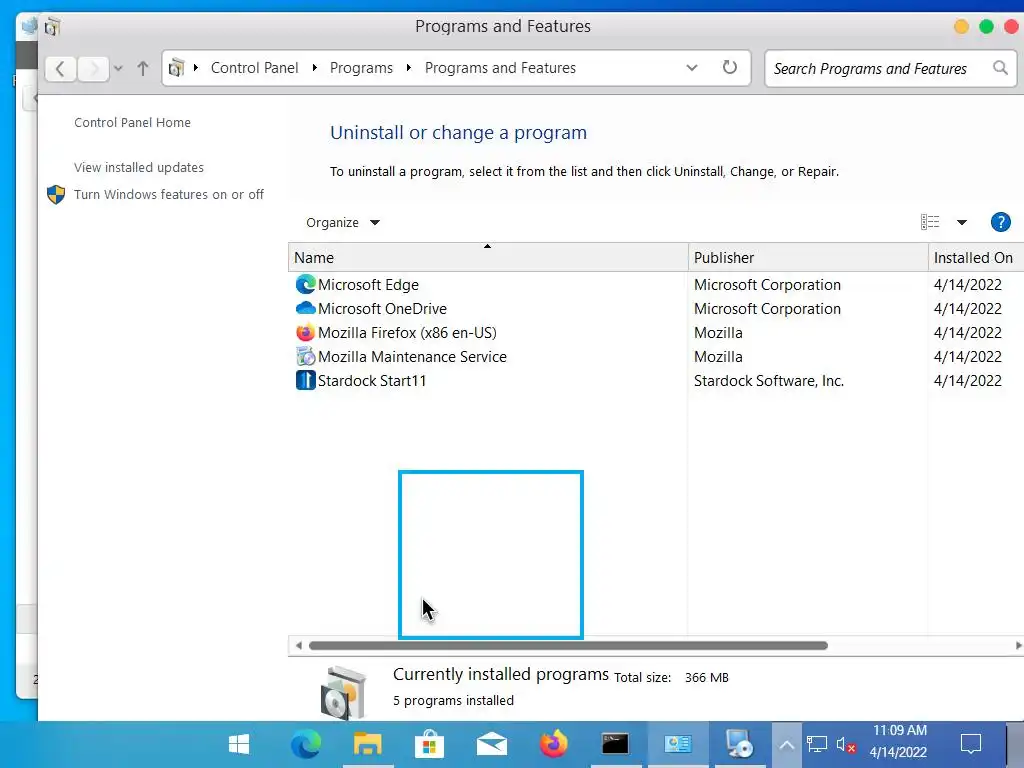Click the installed programs disc icon
This screenshot has width=1024, height=768.
(x=344, y=692)
